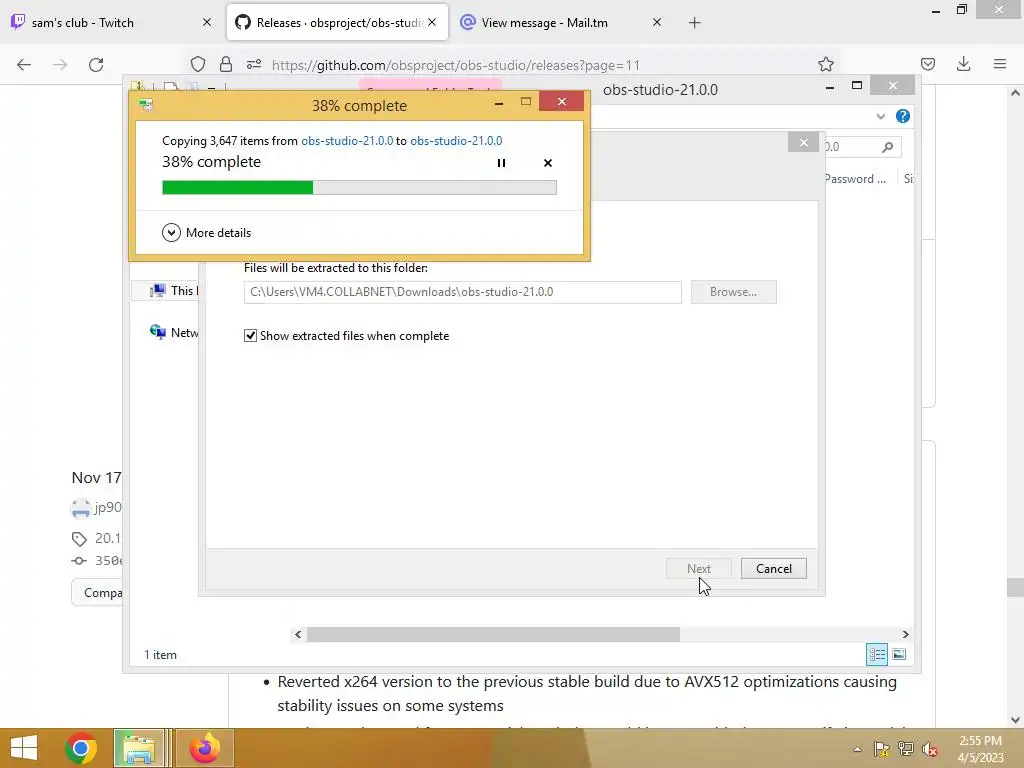Viewport: 1024px width, 768px height.
Task: Close the inner extract wizard X button
Action: pyautogui.click(x=803, y=142)
